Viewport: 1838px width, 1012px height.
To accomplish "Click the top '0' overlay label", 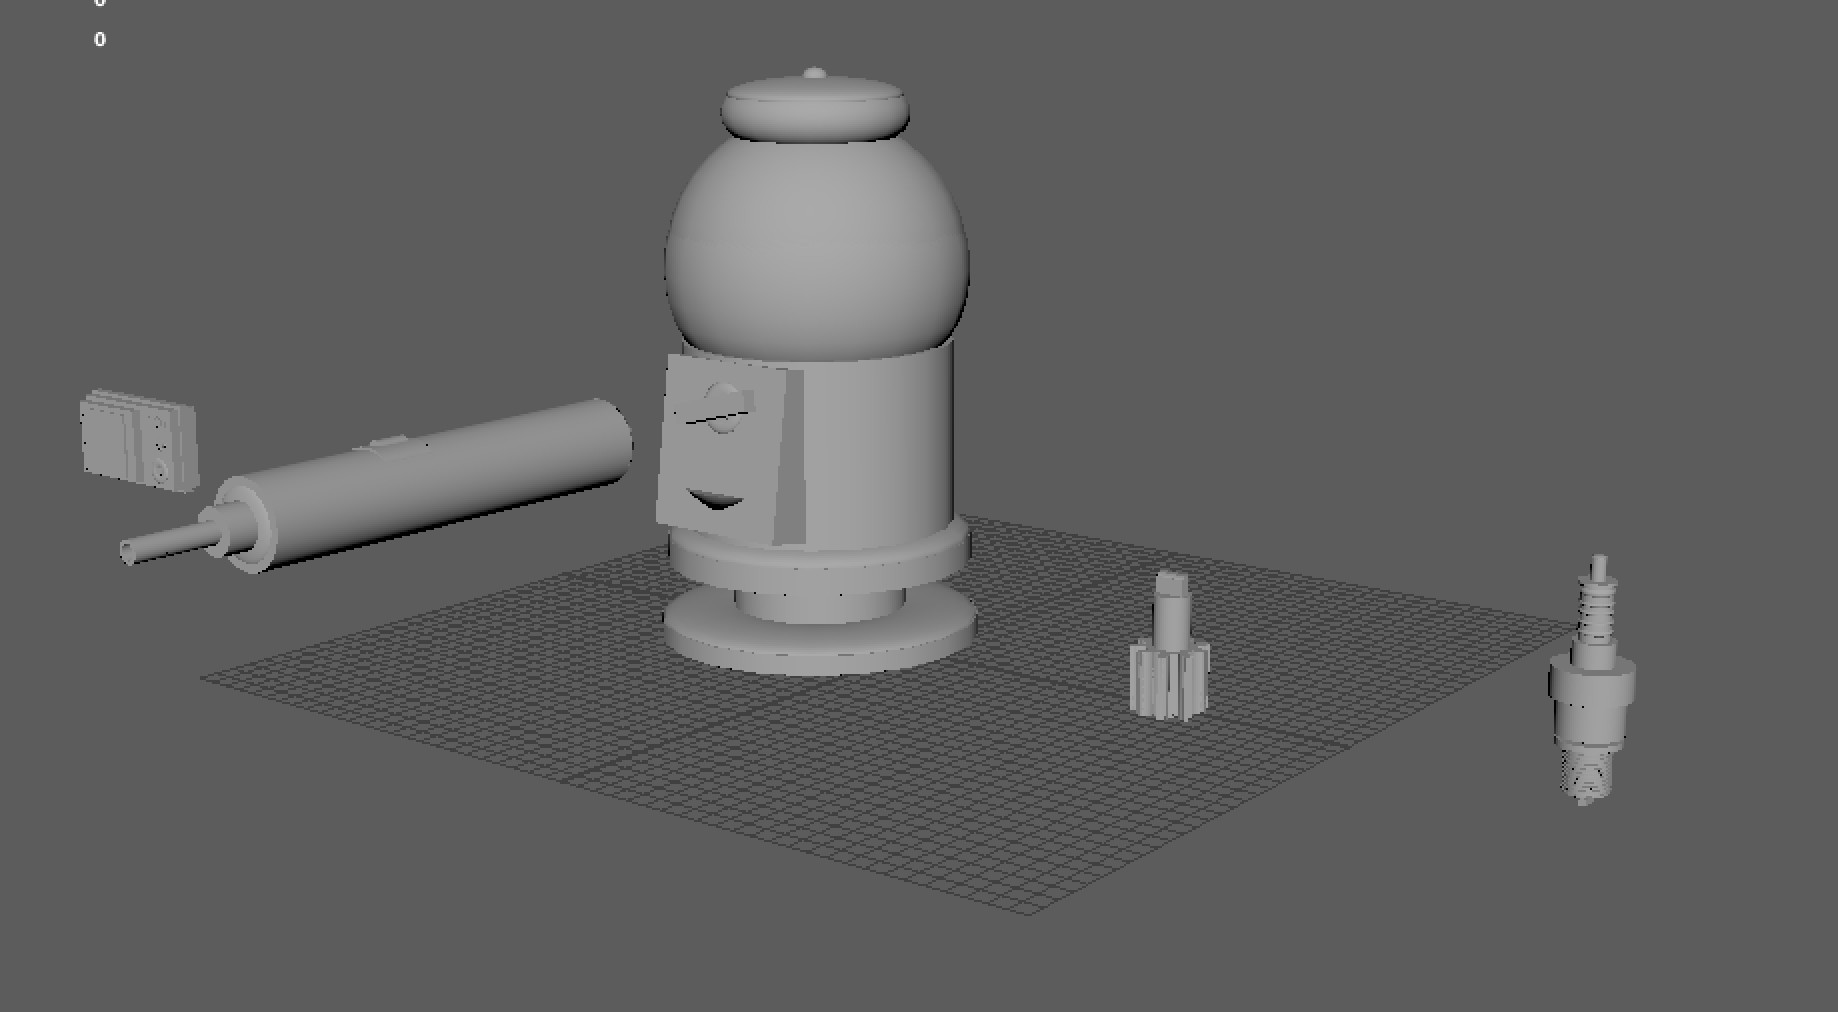I will click(x=99, y=6).
